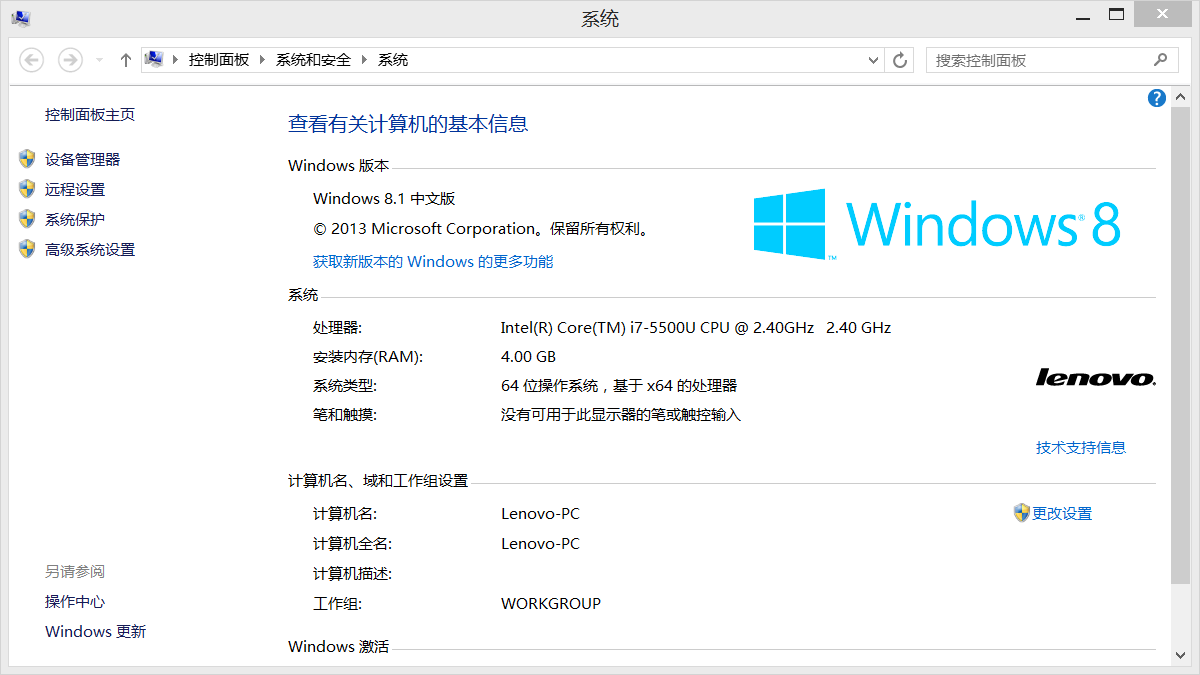Open 系统保护 link
This screenshot has width=1200, height=675.
75,220
